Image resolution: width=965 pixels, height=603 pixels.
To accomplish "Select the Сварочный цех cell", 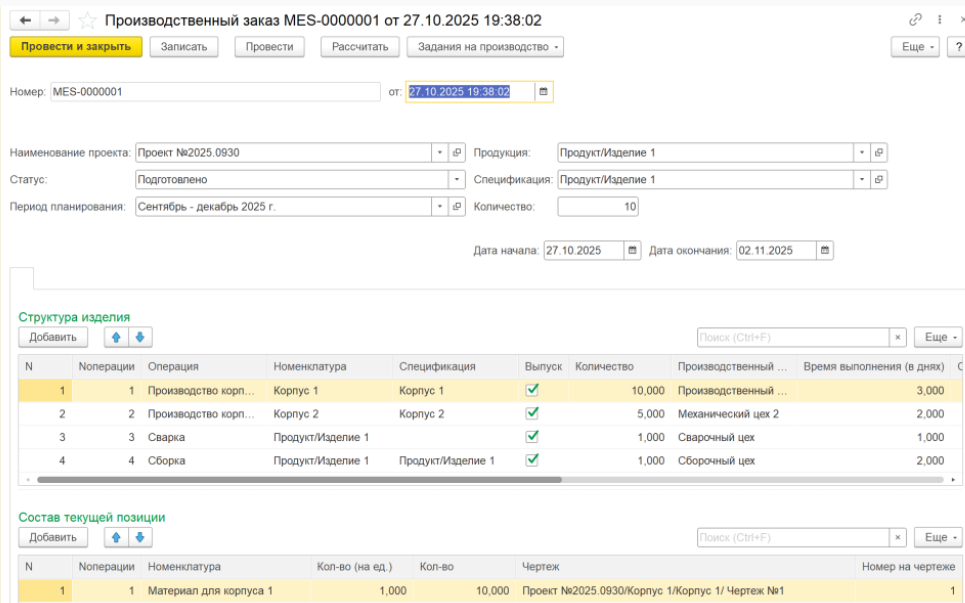I will tap(734, 437).
